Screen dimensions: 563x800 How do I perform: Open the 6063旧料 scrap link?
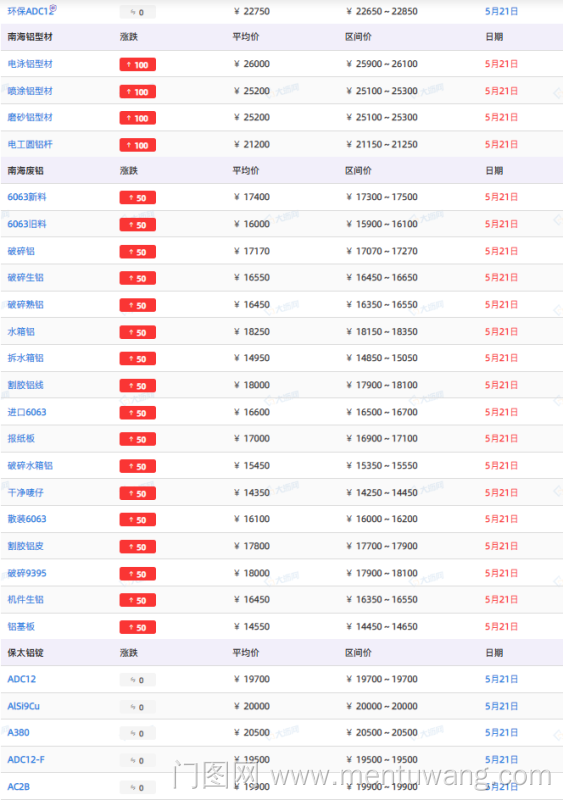pyautogui.click(x=27, y=224)
